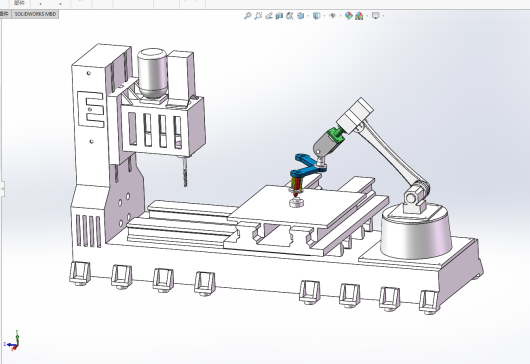Expand the View Settings dropdown arrow
530x364 pixels.
(383, 16)
